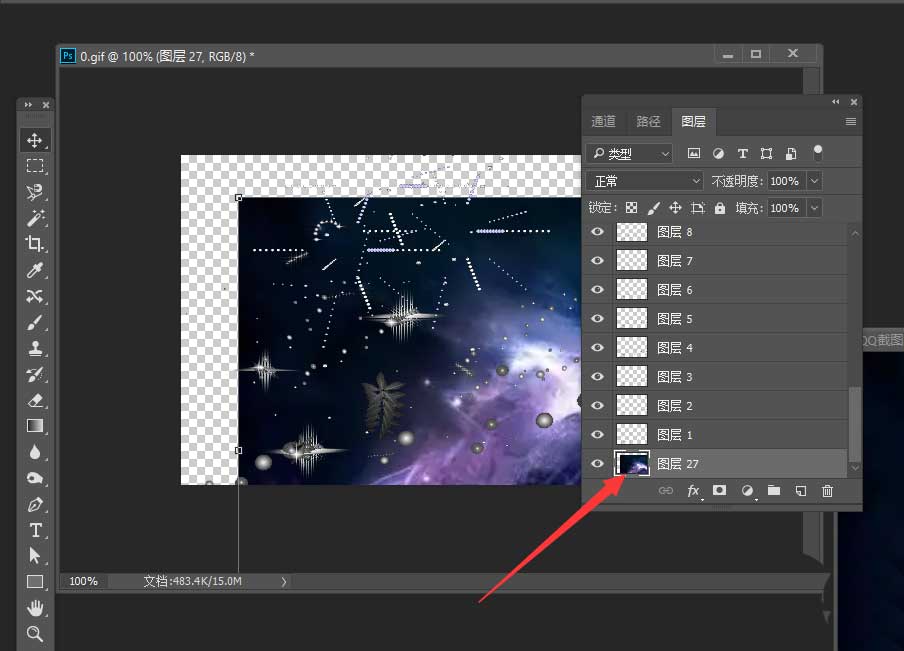Hide layer 图层 4
904x651 pixels.
point(598,348)
